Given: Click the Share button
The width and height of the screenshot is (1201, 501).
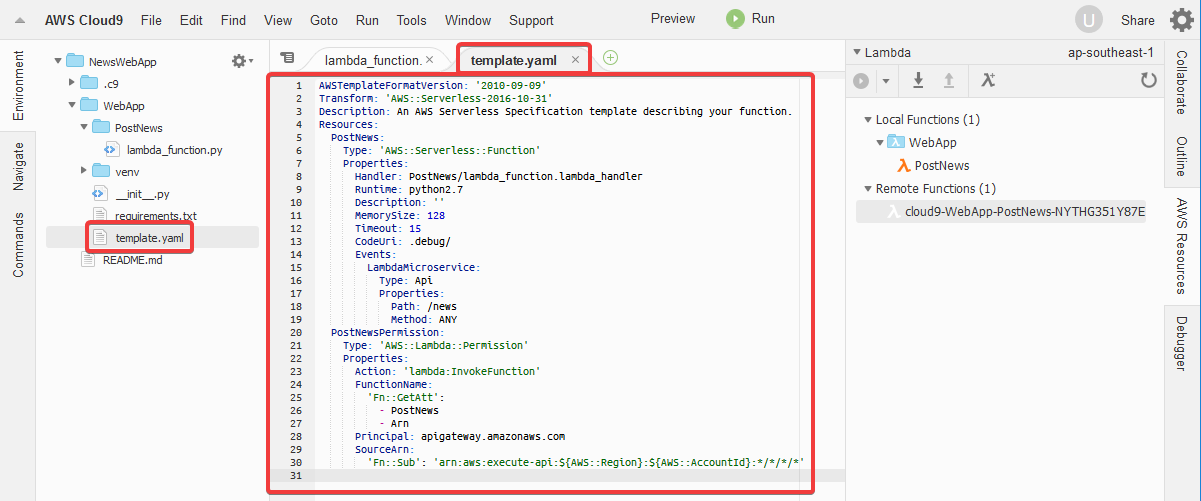Looking at the screenshot, I should (x=1137, y=20).
